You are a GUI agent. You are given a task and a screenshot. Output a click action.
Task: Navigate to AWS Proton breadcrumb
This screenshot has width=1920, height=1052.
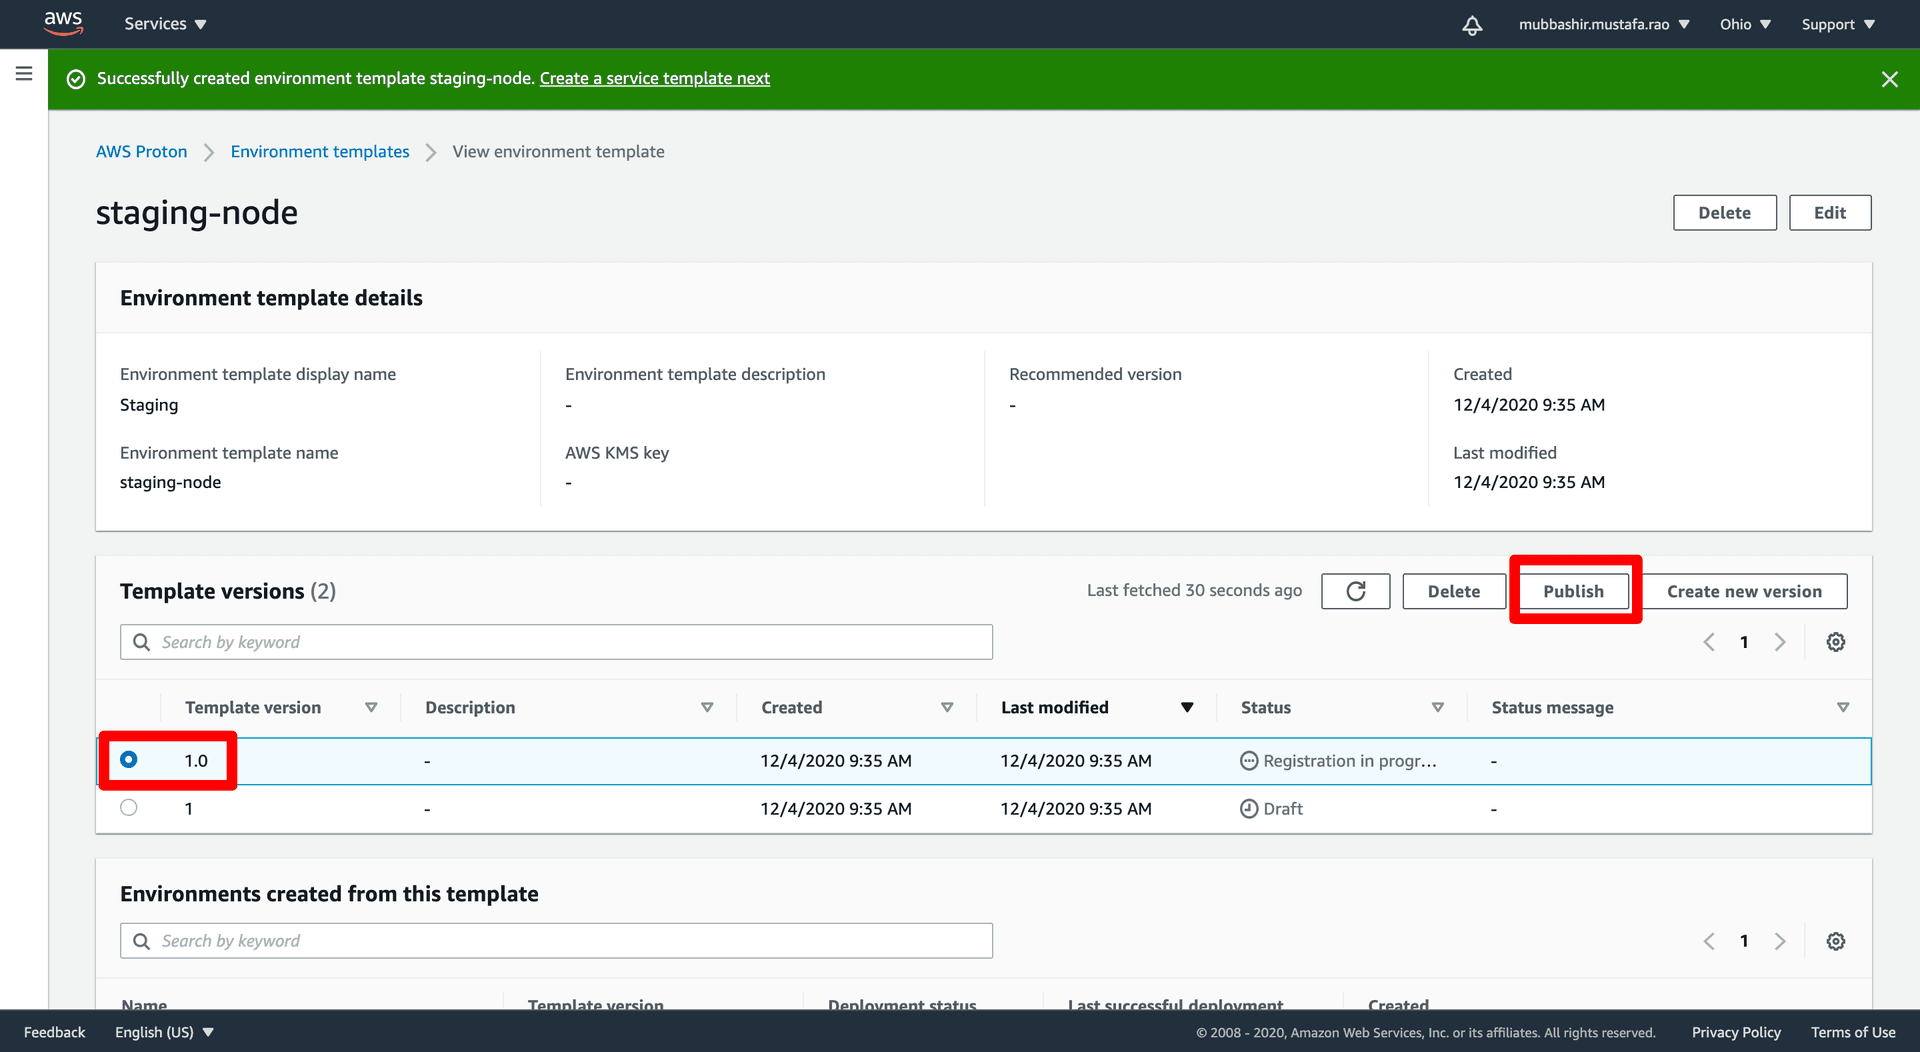point(141,152)
